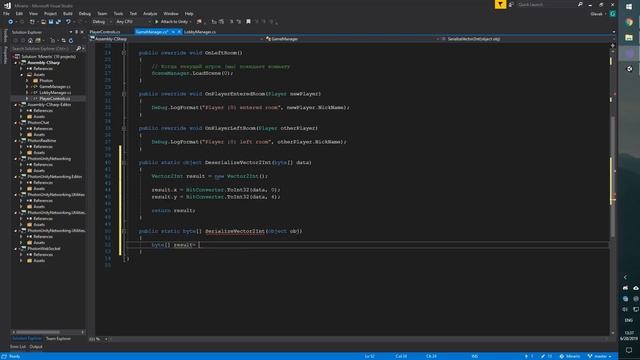Click the master branch status button
640x360 pixels.
coord(600,356)
